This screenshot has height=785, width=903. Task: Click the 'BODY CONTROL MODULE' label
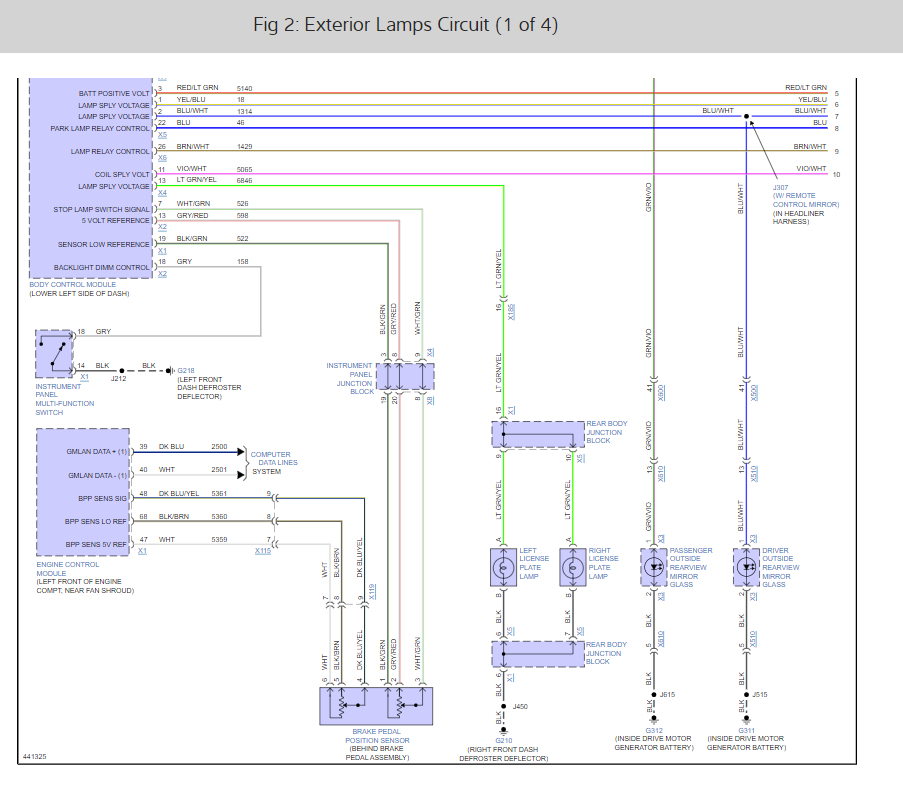tap(73, 285)
